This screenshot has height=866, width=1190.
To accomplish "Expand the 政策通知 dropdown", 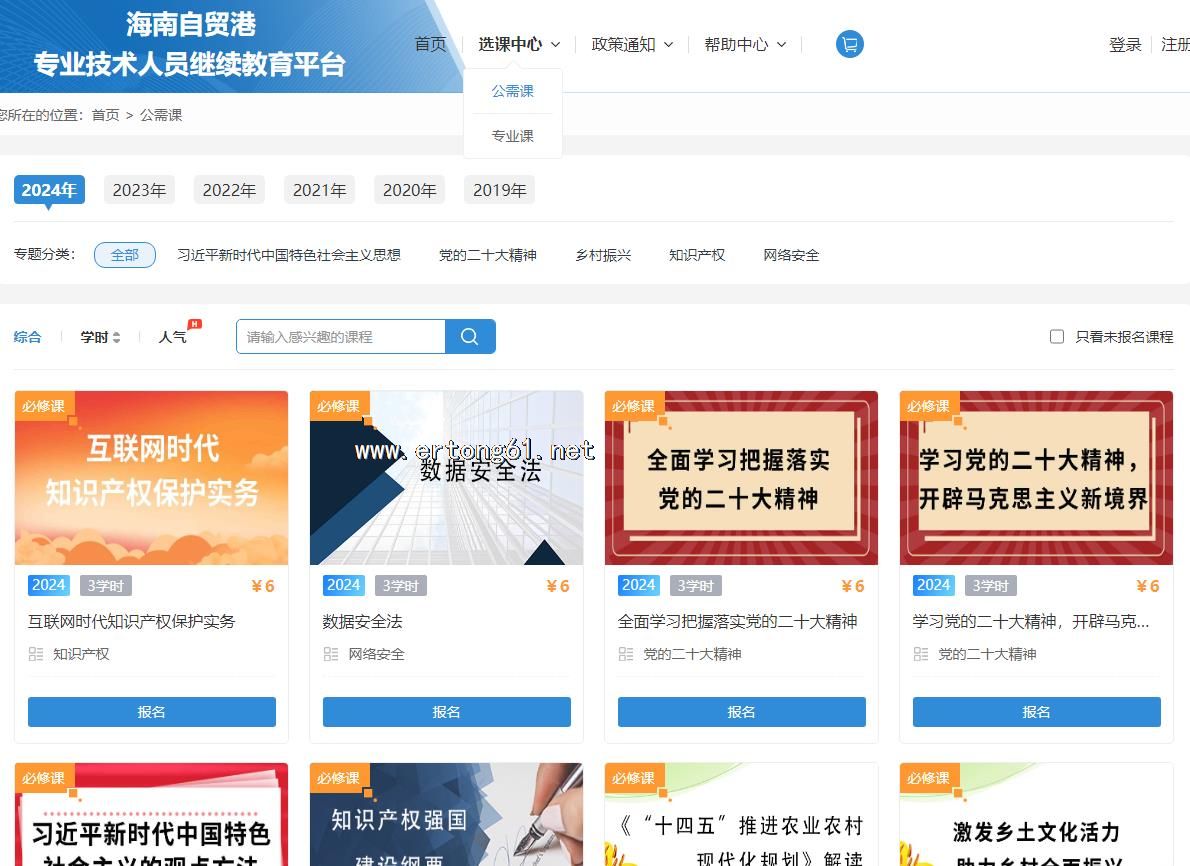I will 632,44.
